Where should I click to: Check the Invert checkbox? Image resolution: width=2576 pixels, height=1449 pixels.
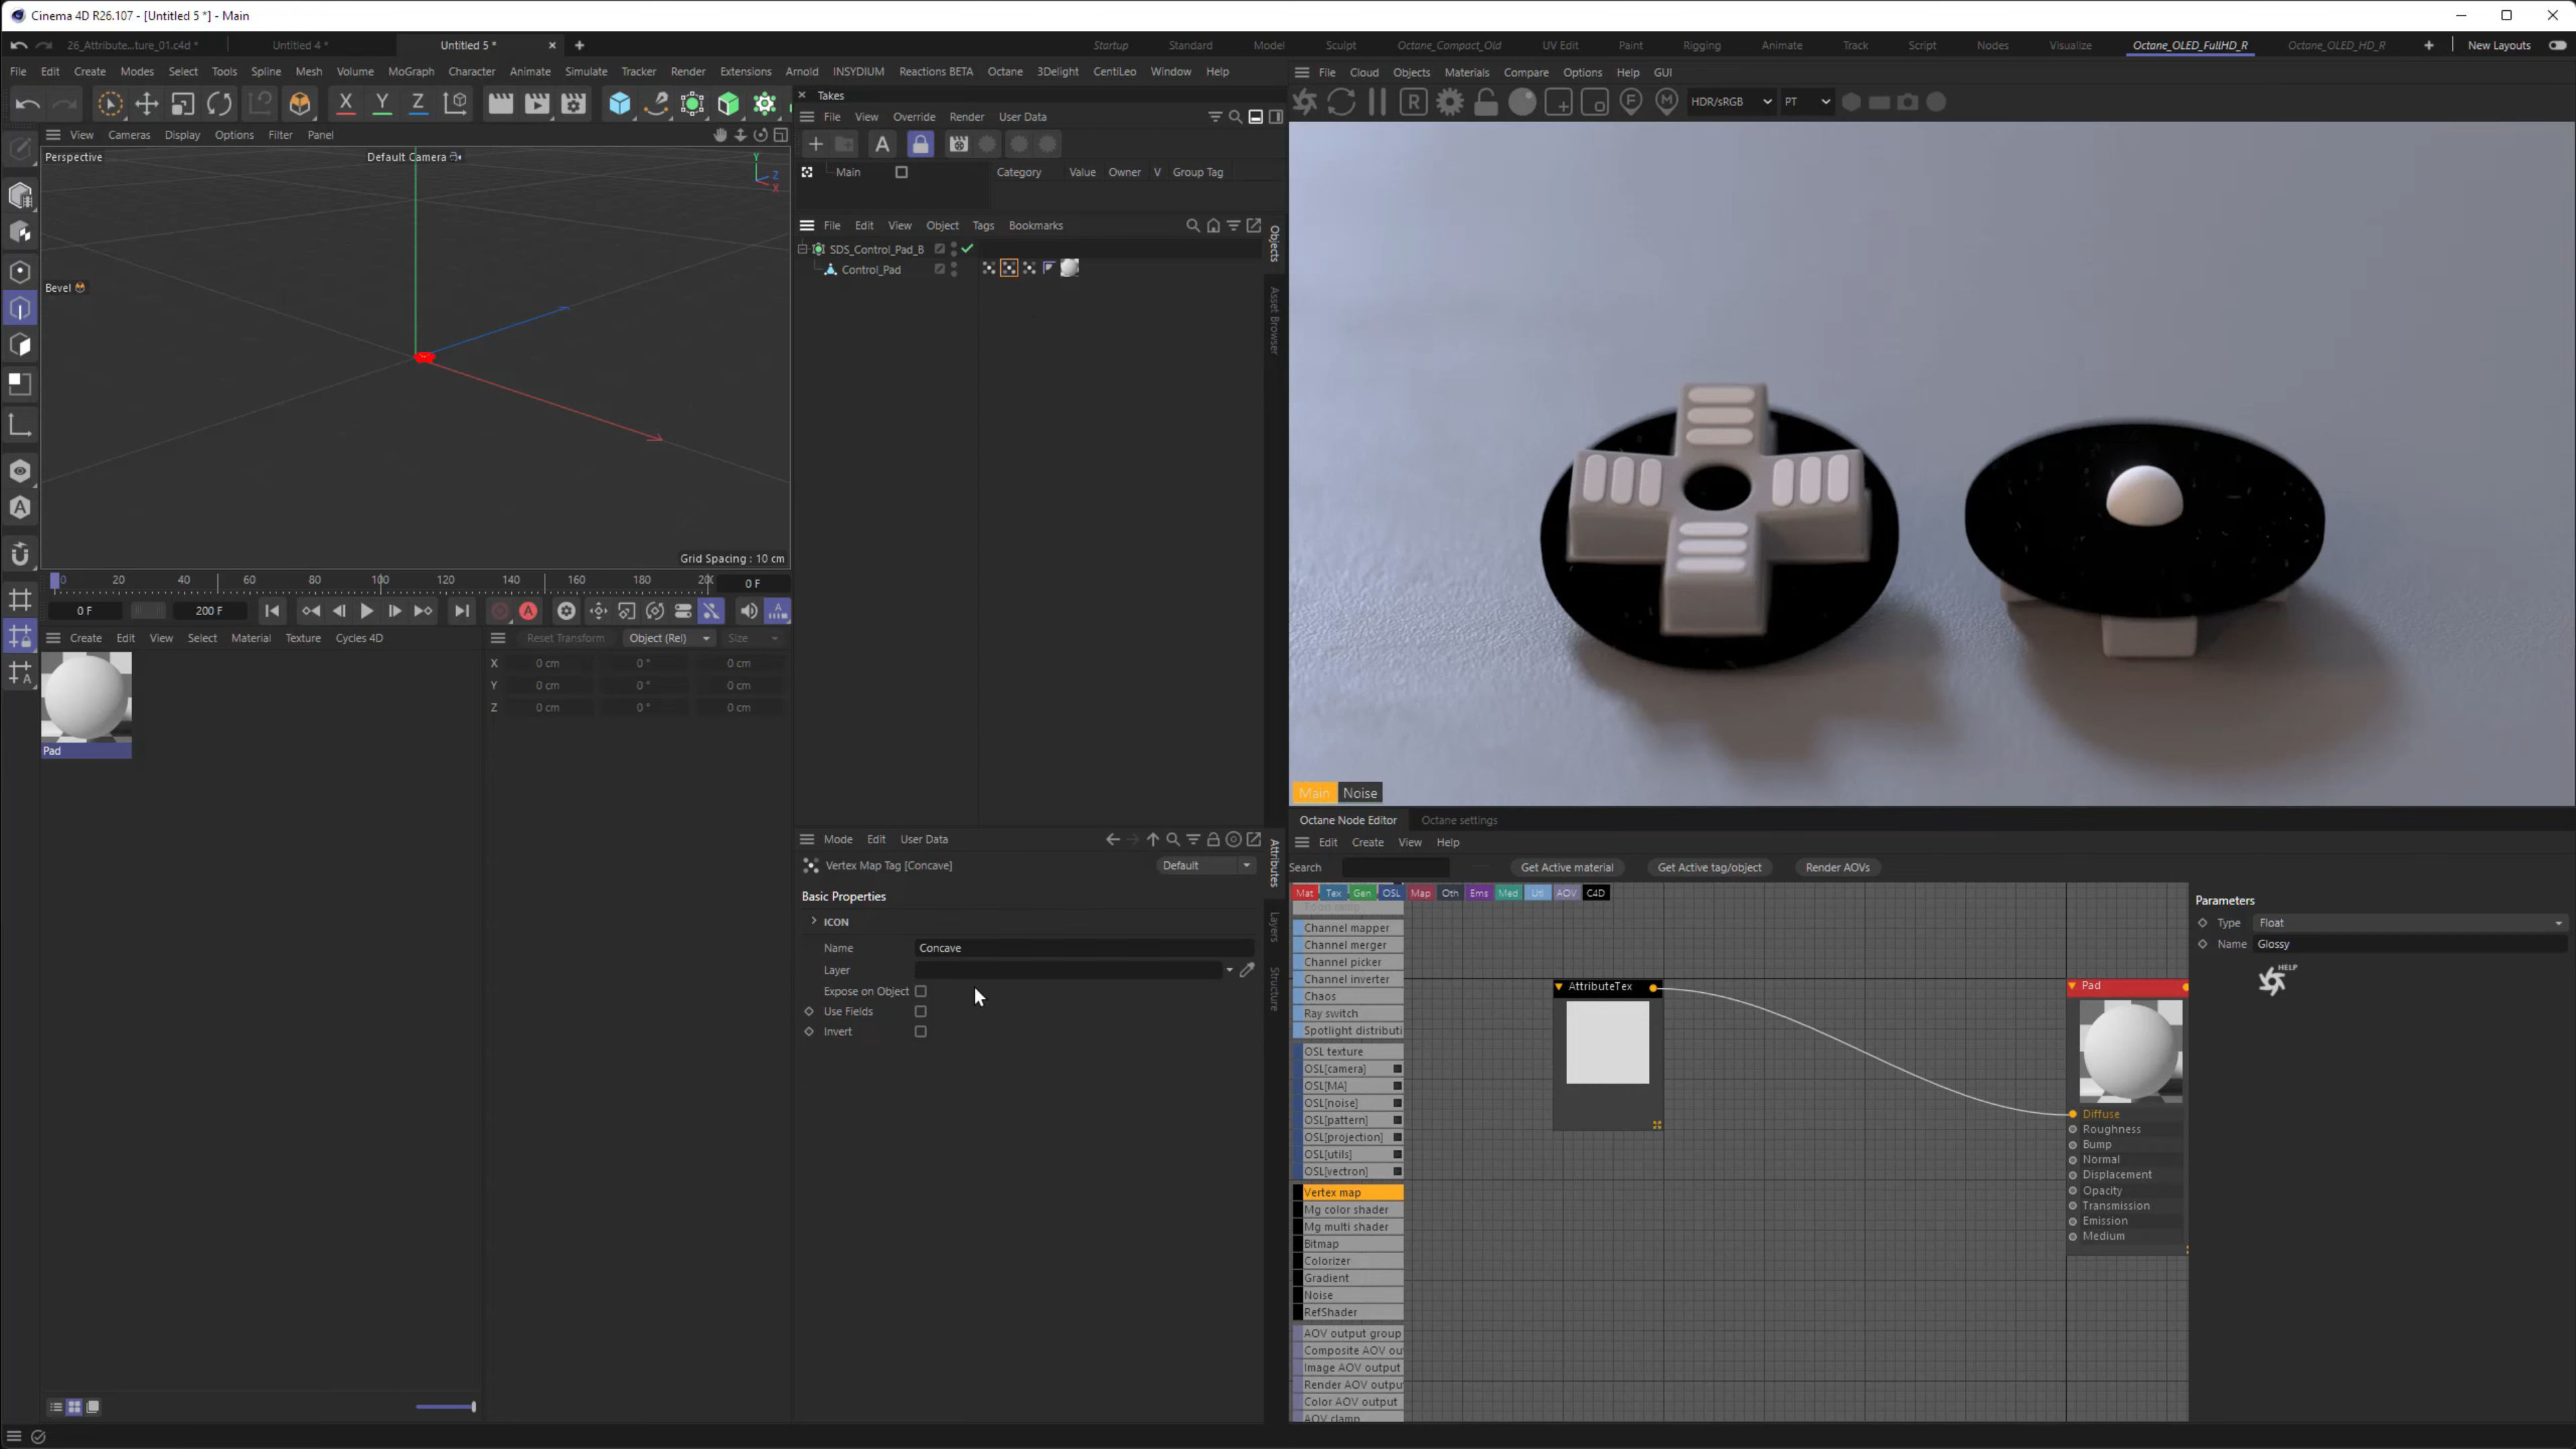[x=921, y=1031]
